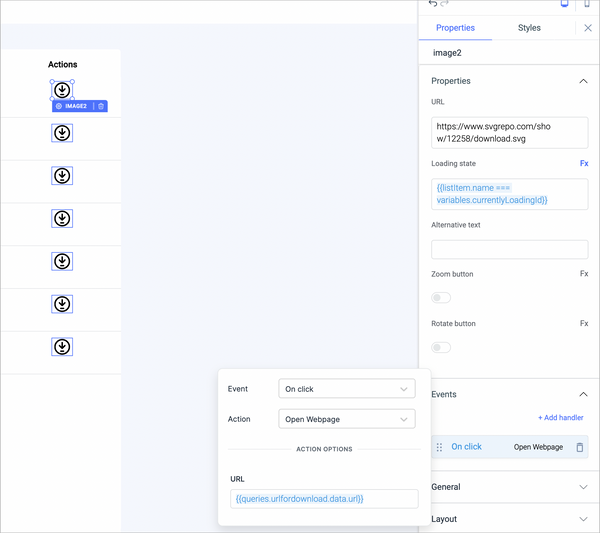Select the Properties tab

click(x=455, y=28)
